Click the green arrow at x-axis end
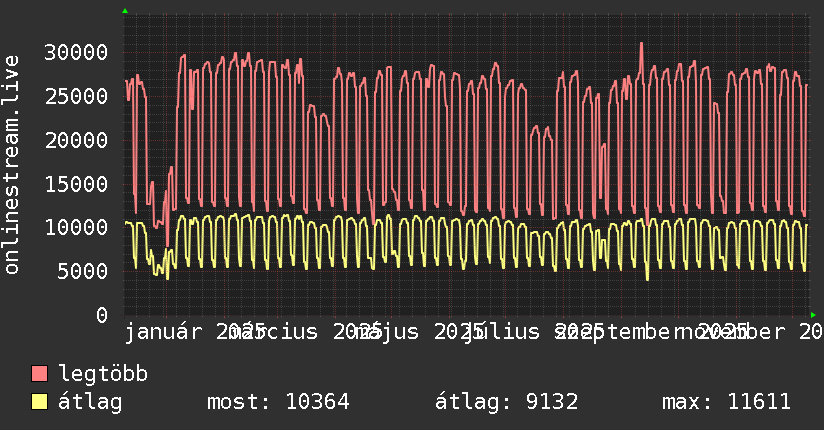The image size is (824, 430). (x=813, y=315)
